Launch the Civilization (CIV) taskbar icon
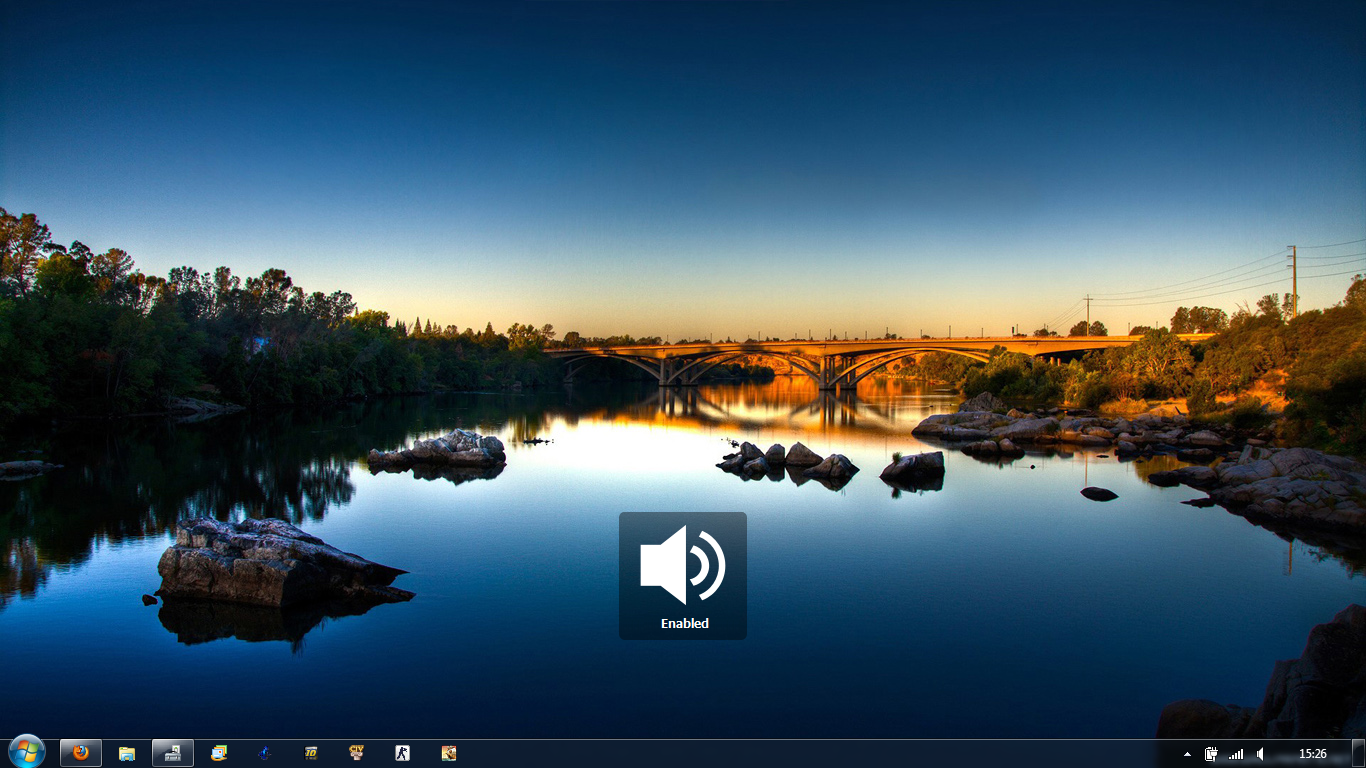The image size is (1366, 768). (x=357, y=753)
